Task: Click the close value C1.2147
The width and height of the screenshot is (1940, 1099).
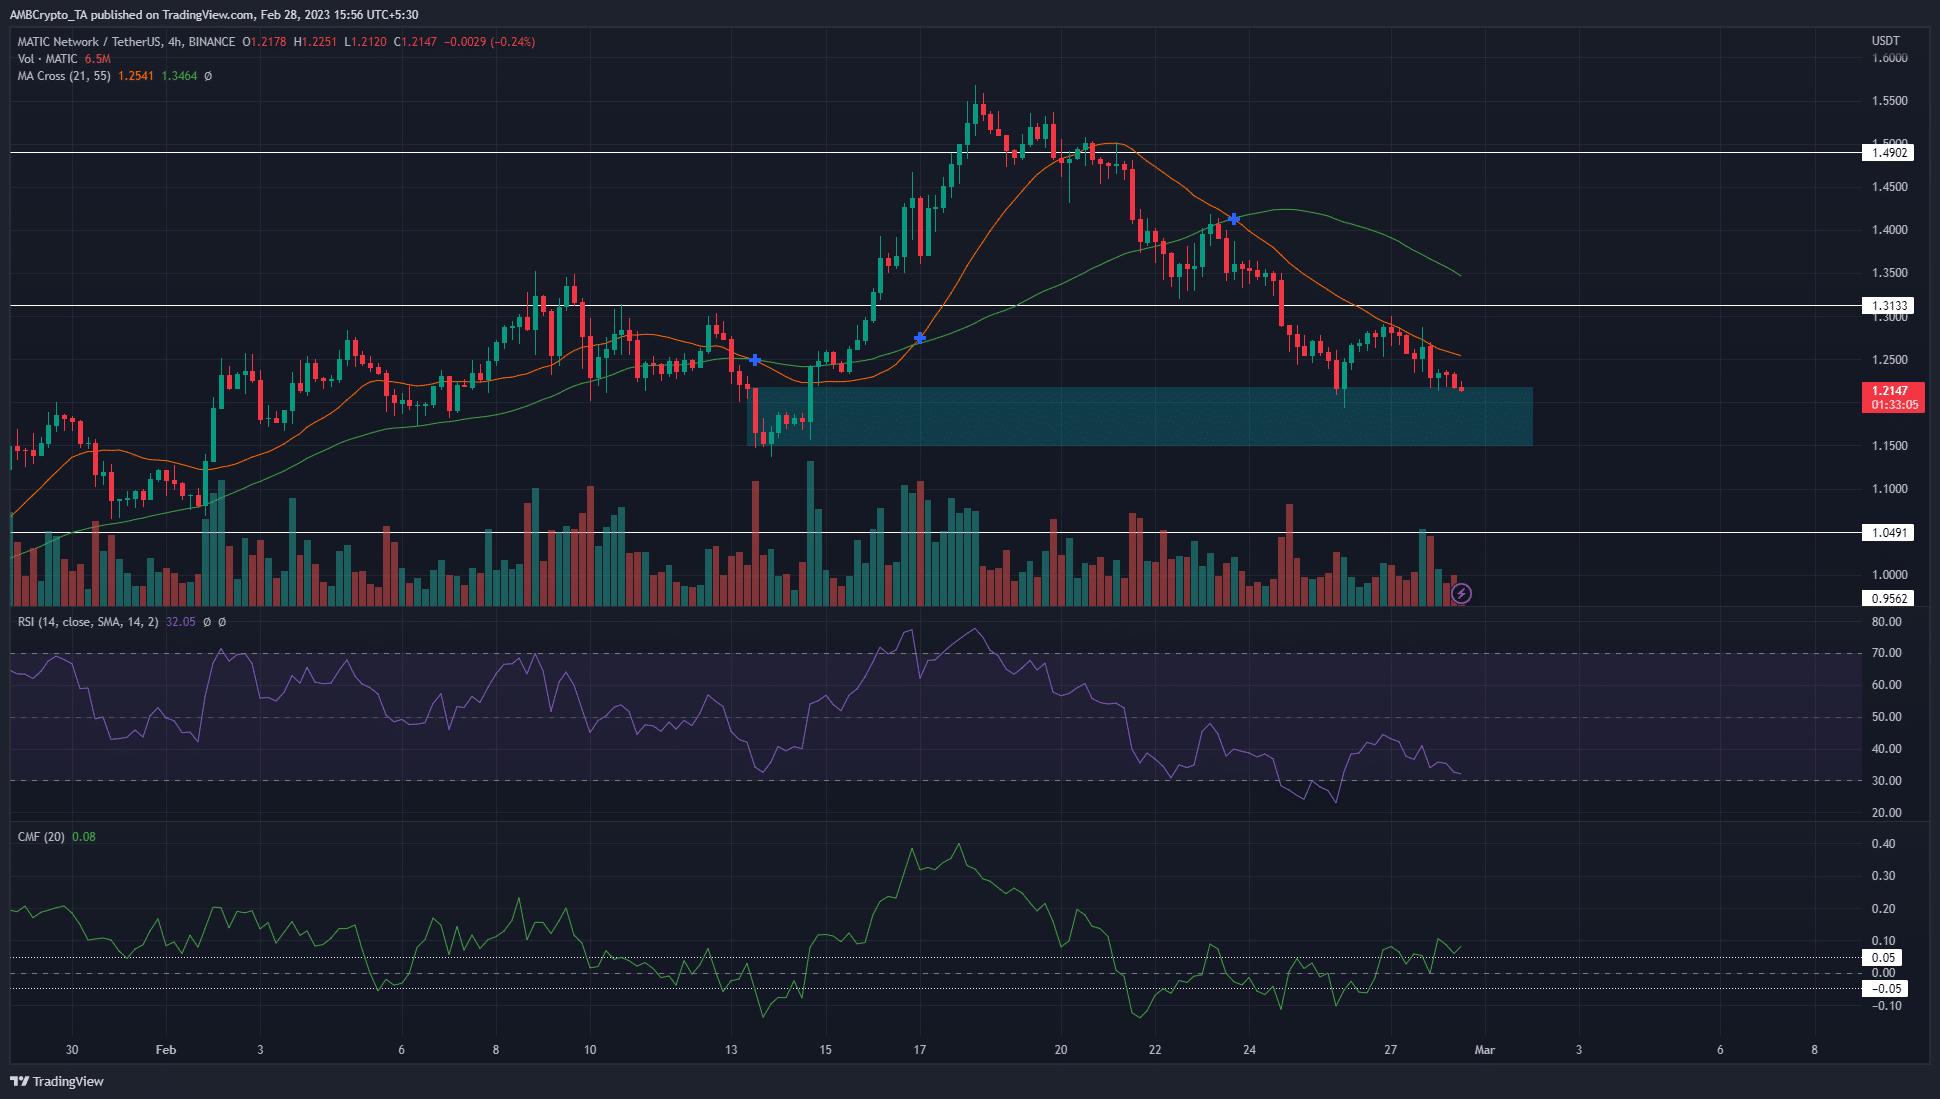Action: click(415, 42)
